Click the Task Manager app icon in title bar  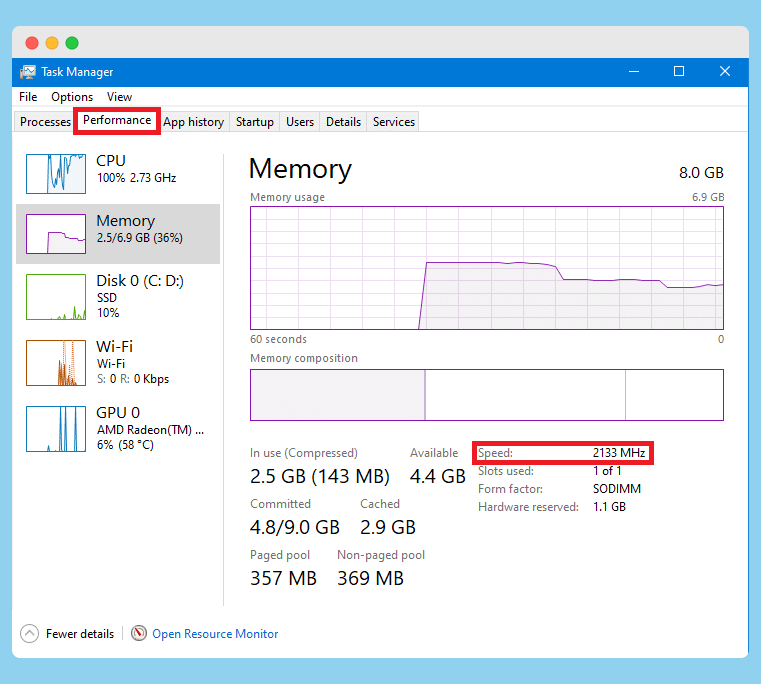28,72
